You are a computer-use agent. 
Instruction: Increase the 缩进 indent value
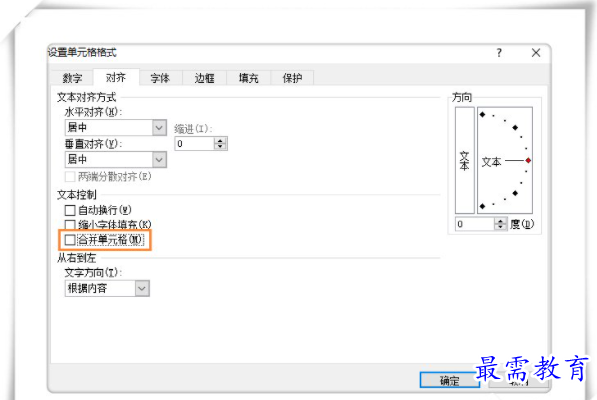220,141
